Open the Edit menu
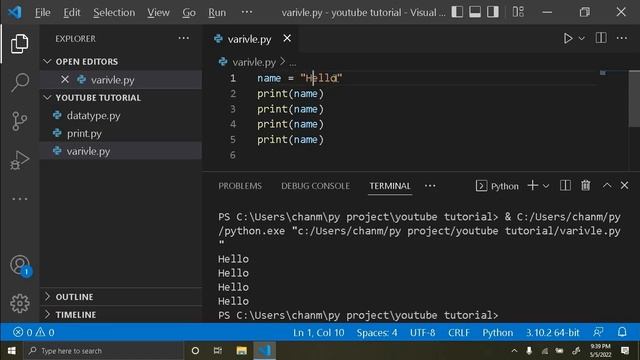This screenshot has width=640, height=360. tap(72, 12)
